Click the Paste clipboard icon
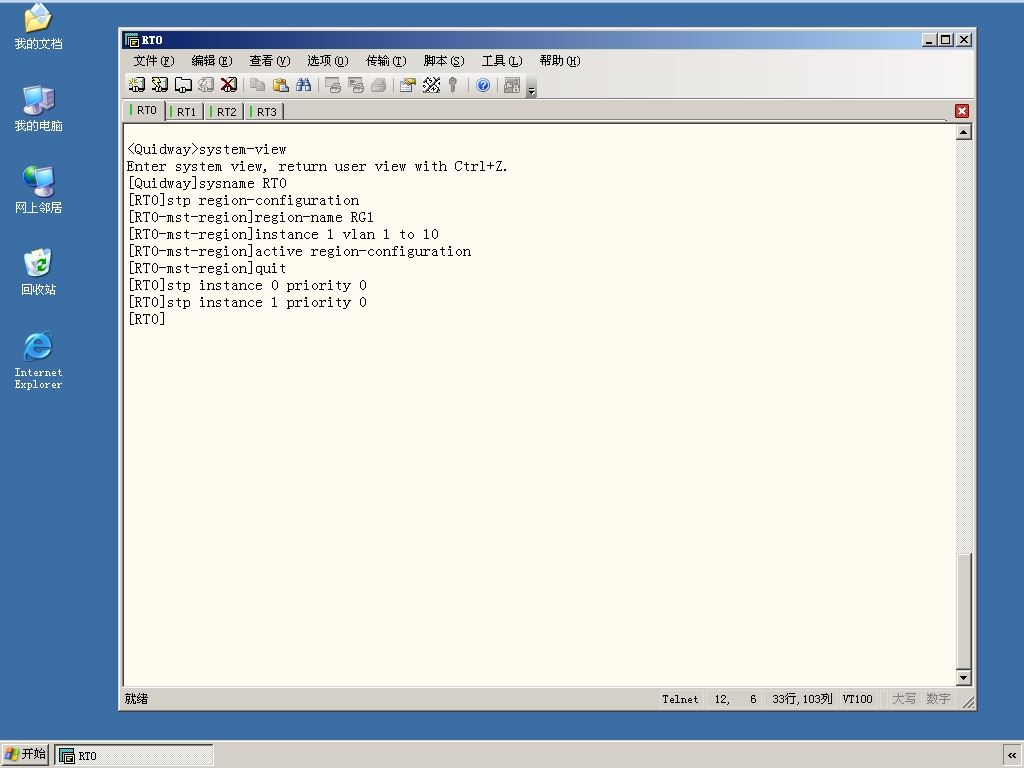 coord(281,85)
